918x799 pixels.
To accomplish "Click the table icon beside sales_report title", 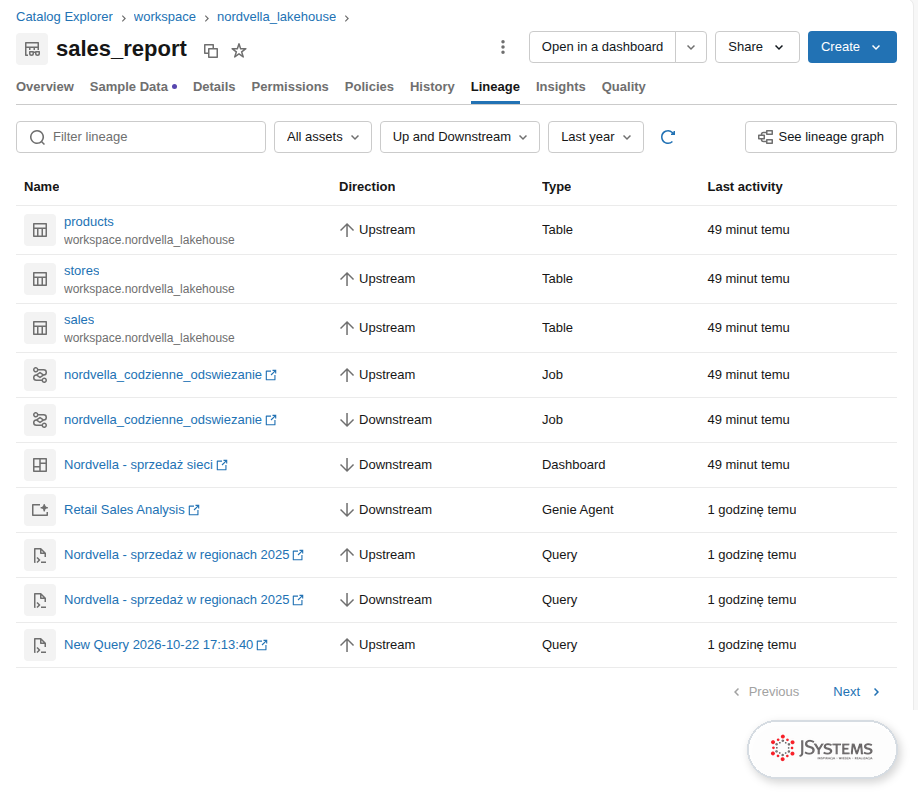I will (32, 49).
